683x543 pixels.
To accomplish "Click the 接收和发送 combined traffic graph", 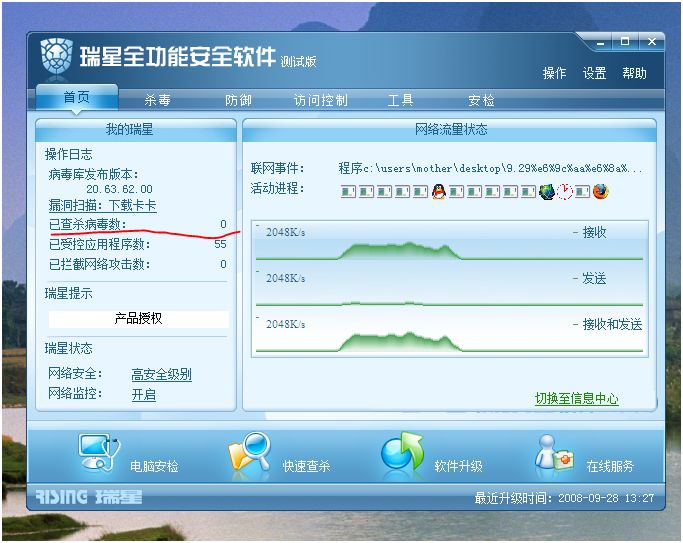I will pos(450,334).
